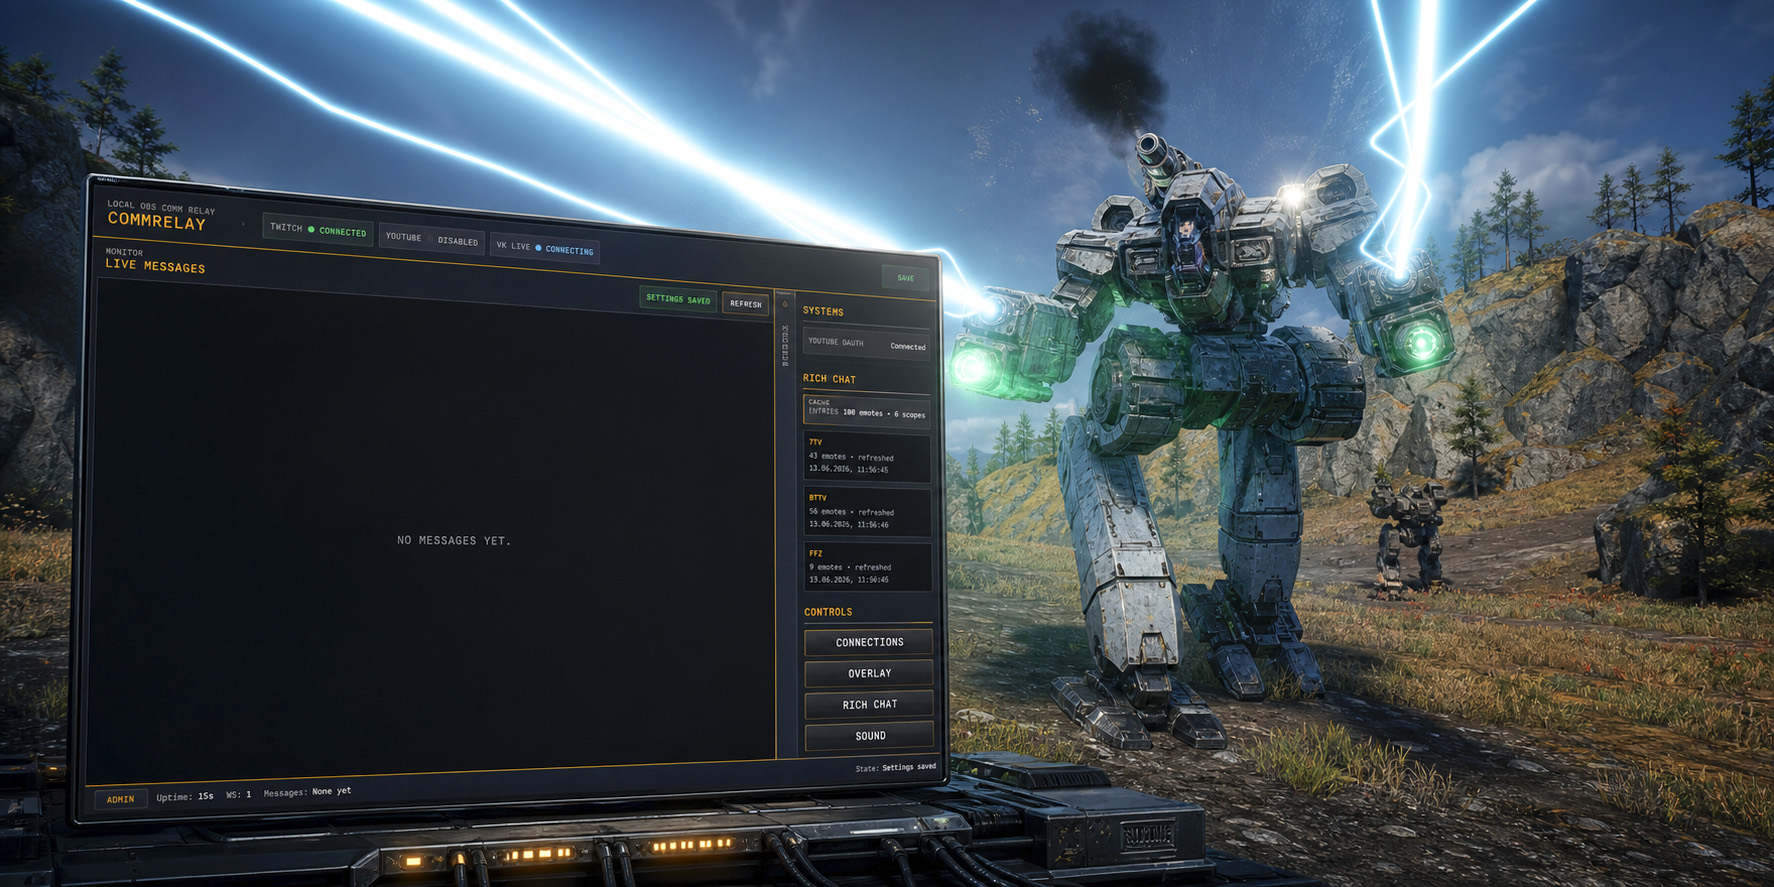Screen dimensions: 1774x887
Task: Click the blue VK Live status dot
Action: 538,248
